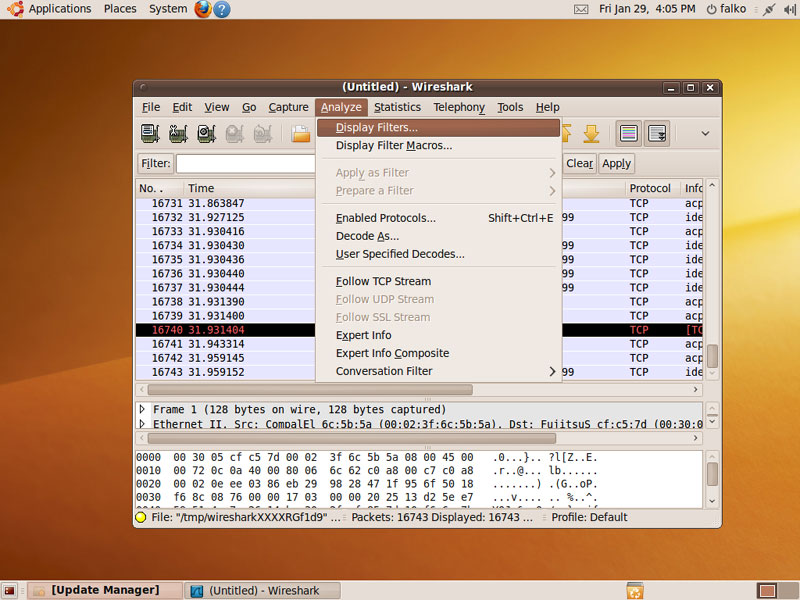Expand the Frame 1 tree row

pos(142,409)
